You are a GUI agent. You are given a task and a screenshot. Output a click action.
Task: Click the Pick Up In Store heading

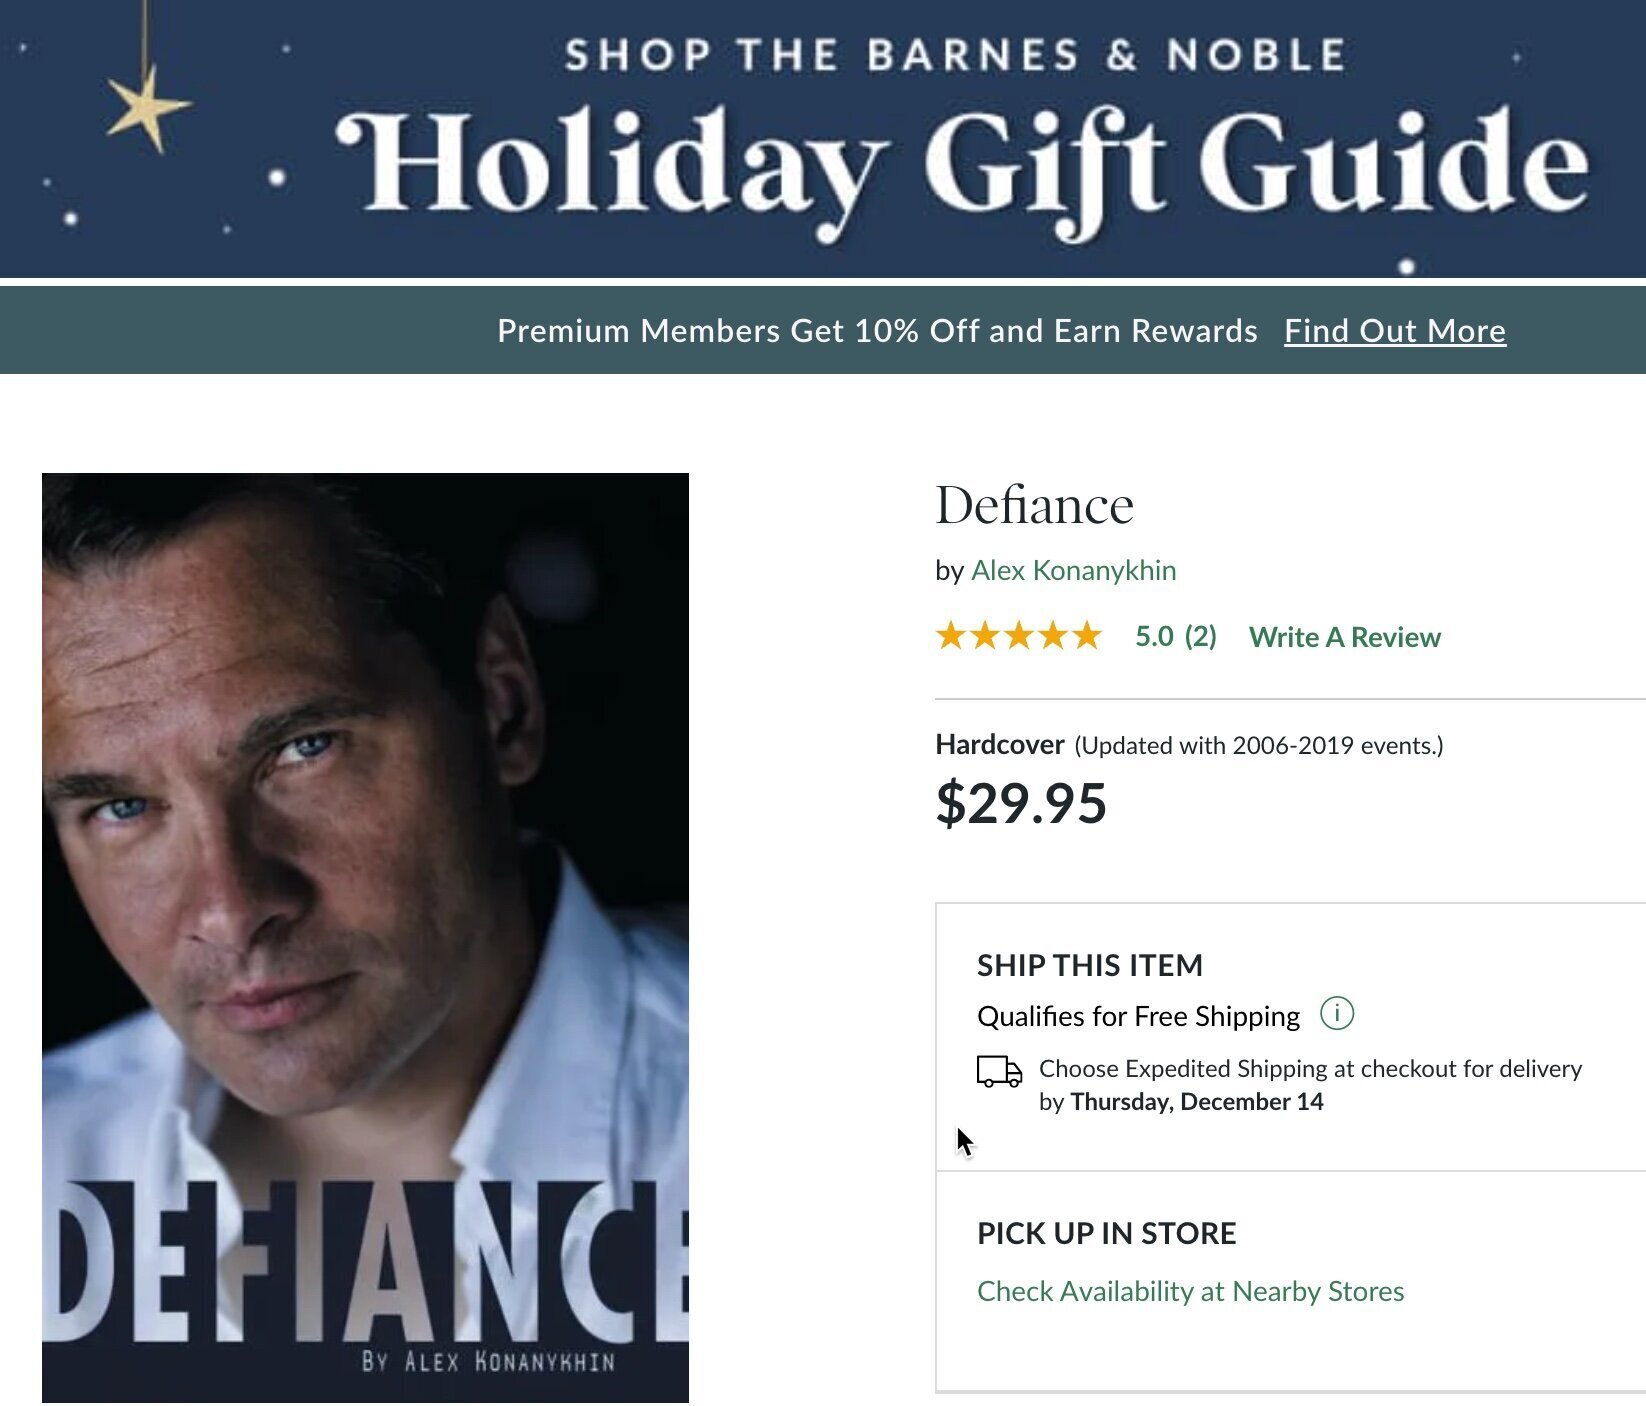point(1106,1233)
